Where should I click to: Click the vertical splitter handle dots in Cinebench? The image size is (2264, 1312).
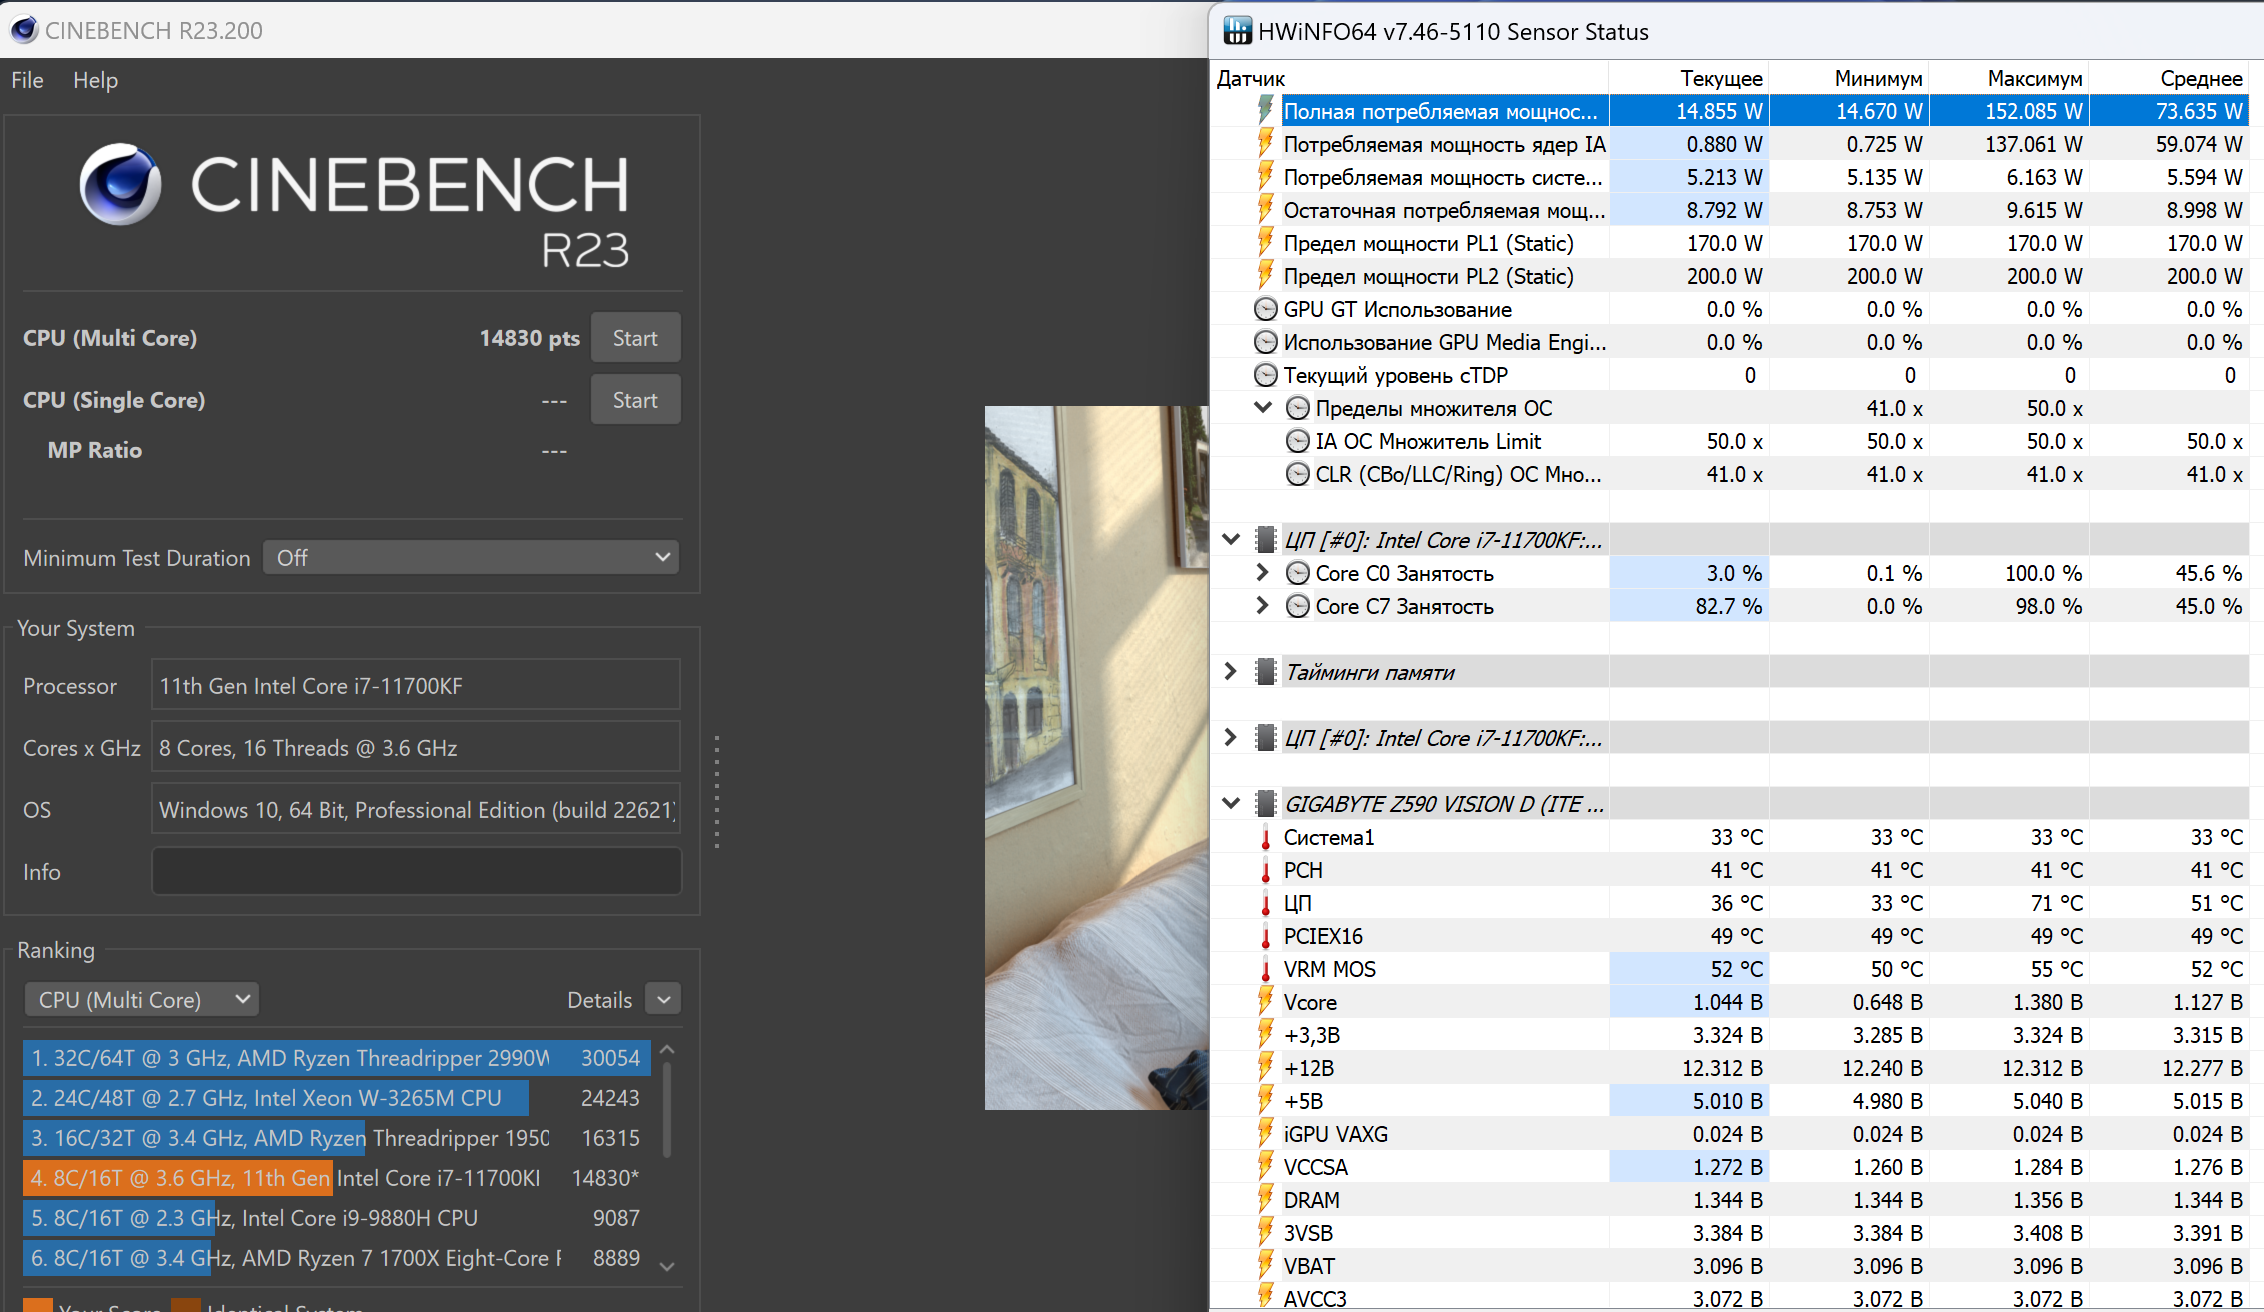(717, 792)
